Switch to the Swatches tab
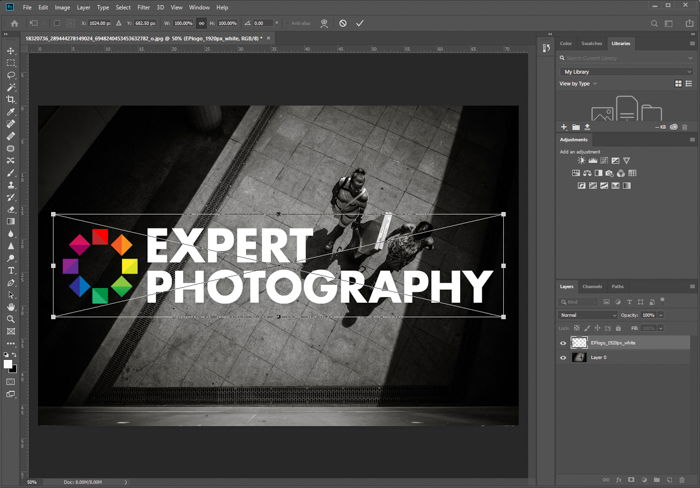The image size is (700, 488). [x=593, y=44]
